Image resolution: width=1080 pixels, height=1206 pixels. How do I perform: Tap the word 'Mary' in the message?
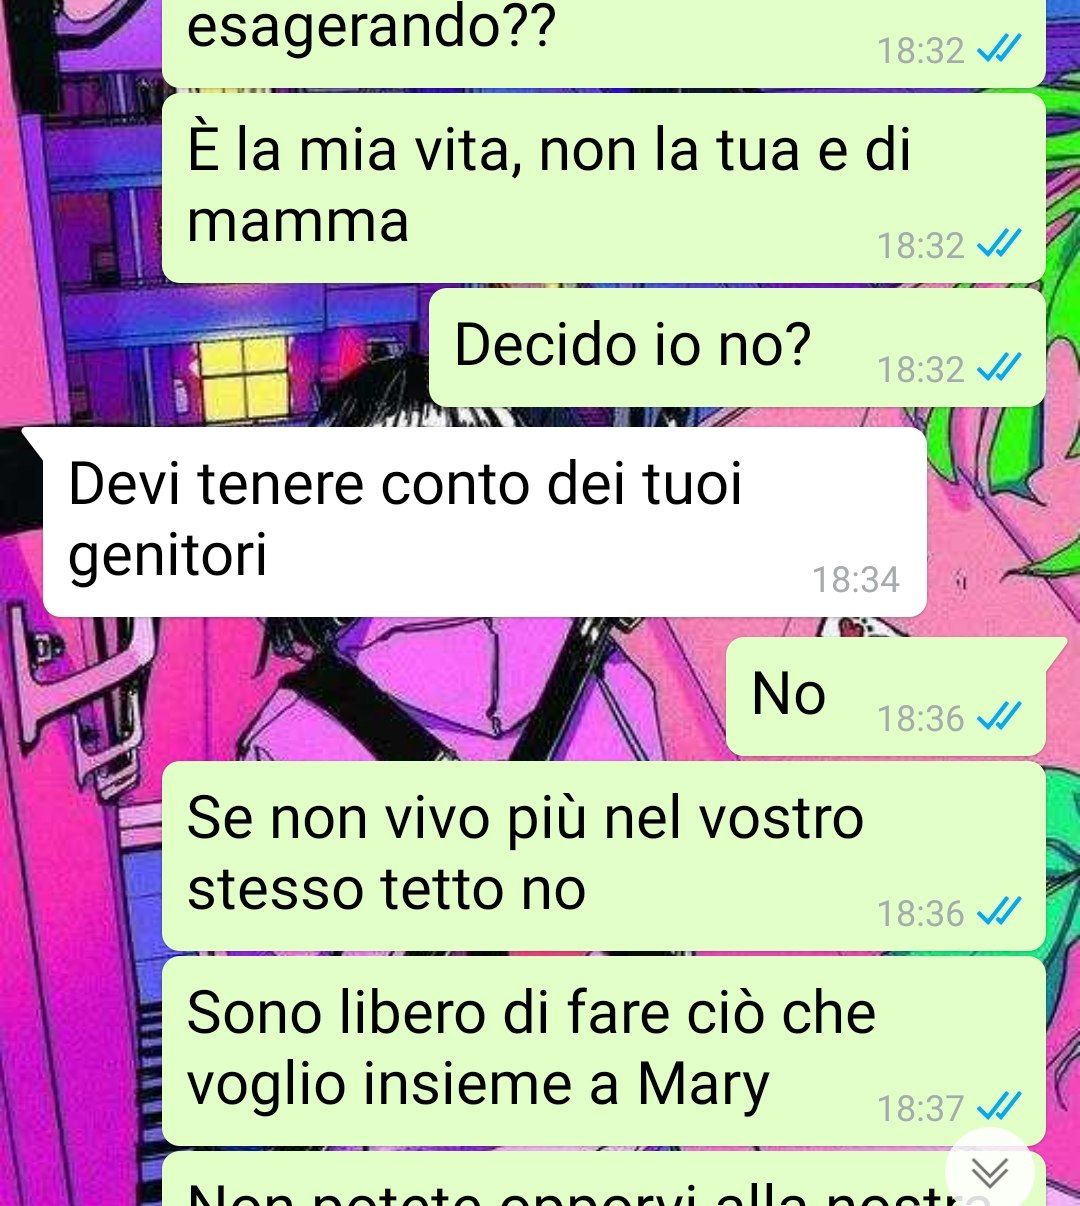click(703, 1085)
